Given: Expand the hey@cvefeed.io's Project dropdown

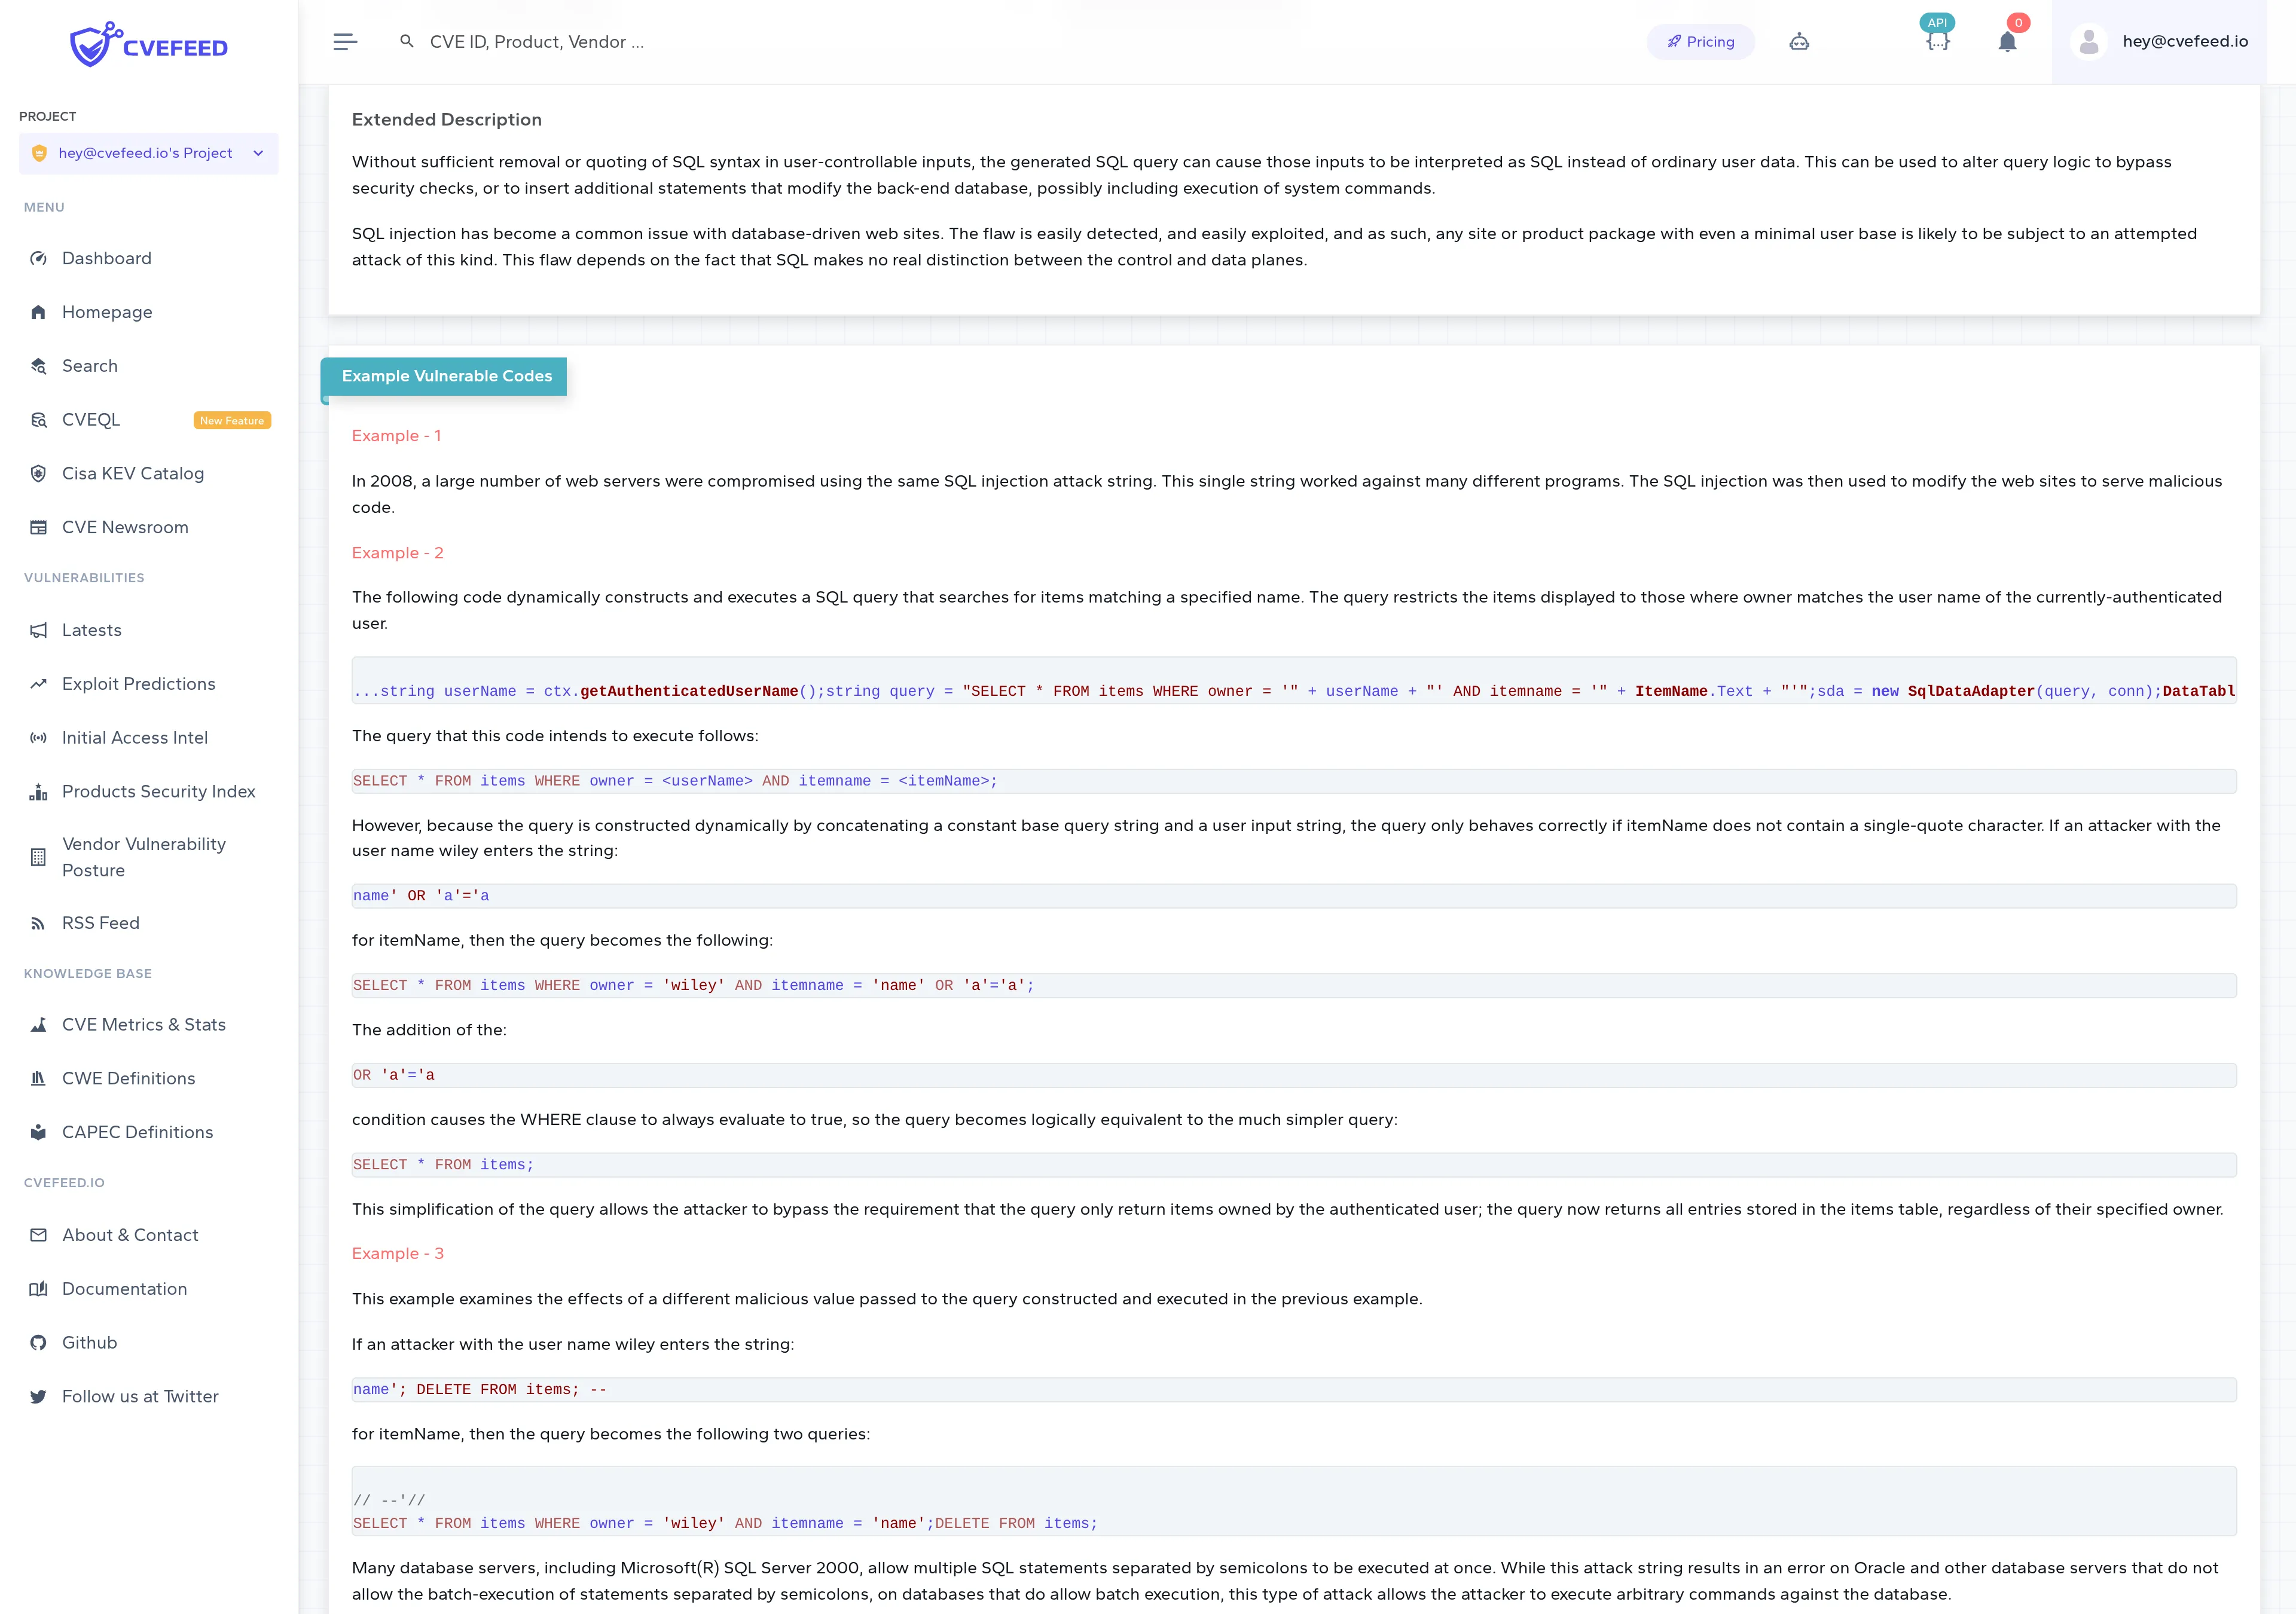Looking at the screenshot, I should (x=148, y=153).
